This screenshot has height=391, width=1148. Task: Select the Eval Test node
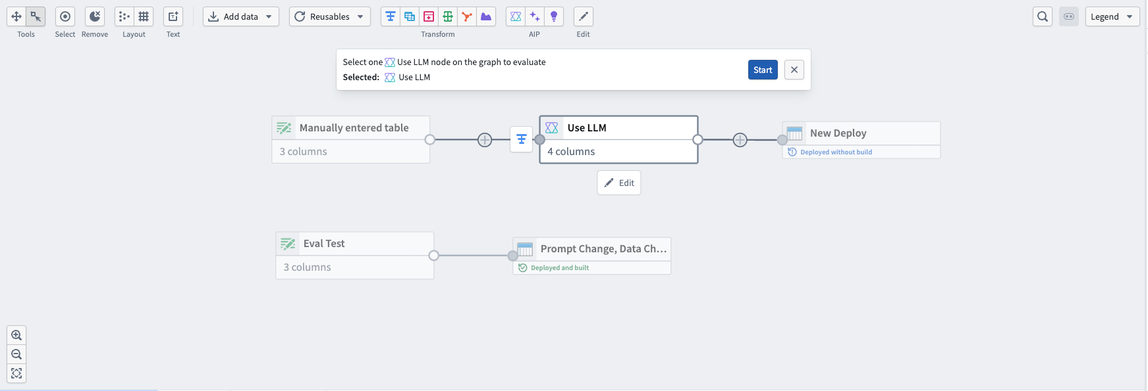(x=354, y=256)
